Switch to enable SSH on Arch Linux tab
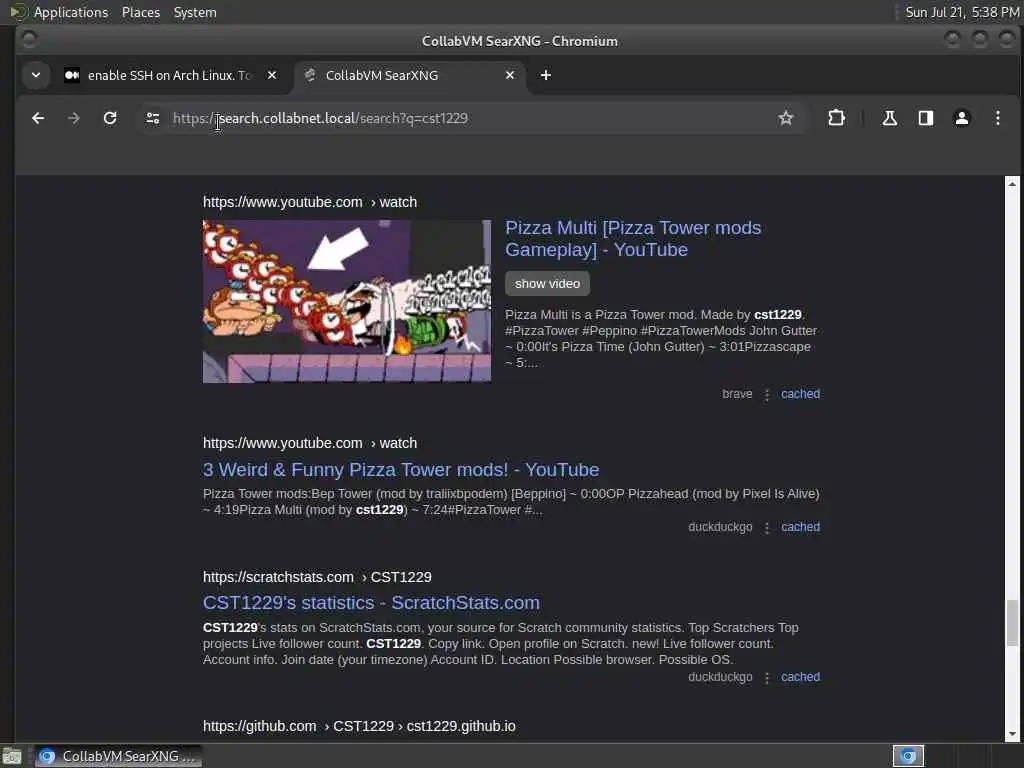The image size is (1024, 768). pos(171,75)
